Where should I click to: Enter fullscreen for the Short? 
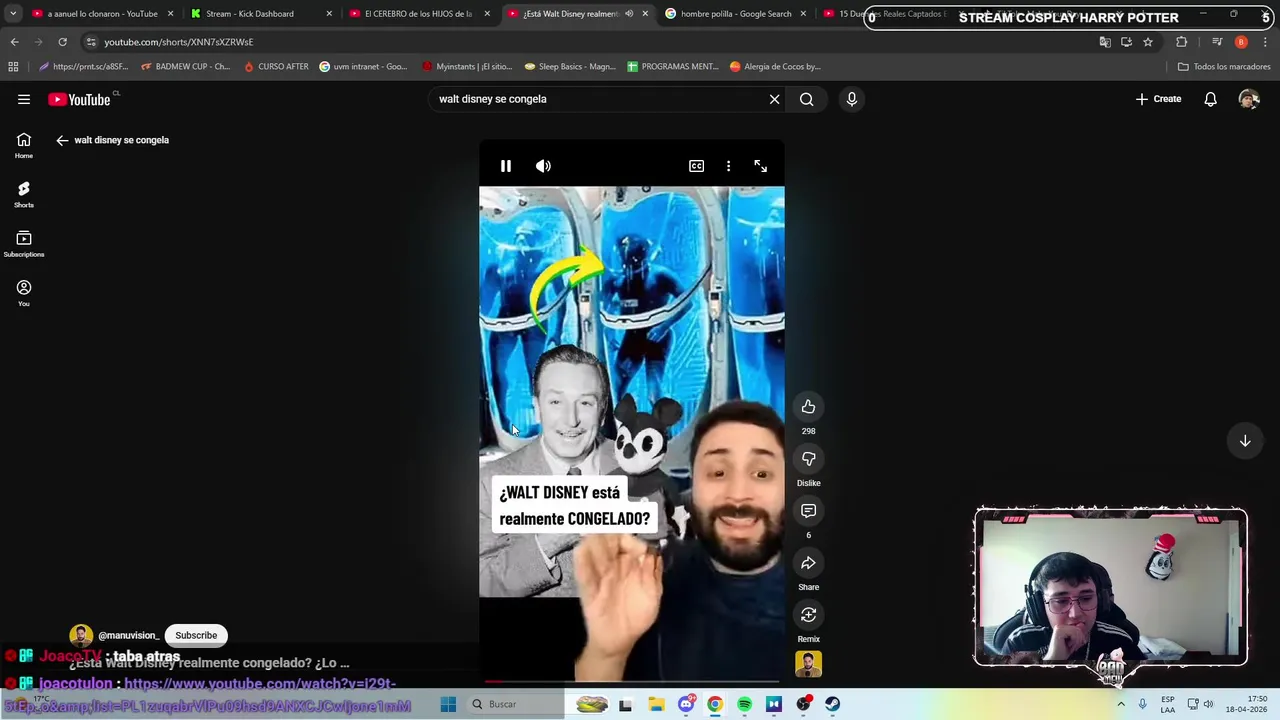[x=760, y=166]
